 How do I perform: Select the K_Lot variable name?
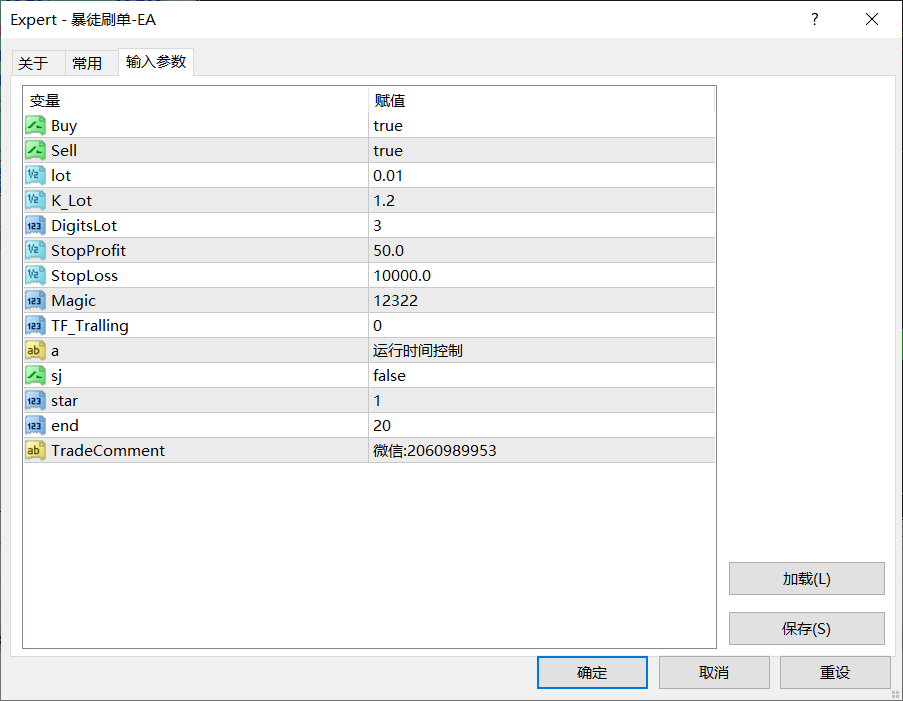click(71, 201)
